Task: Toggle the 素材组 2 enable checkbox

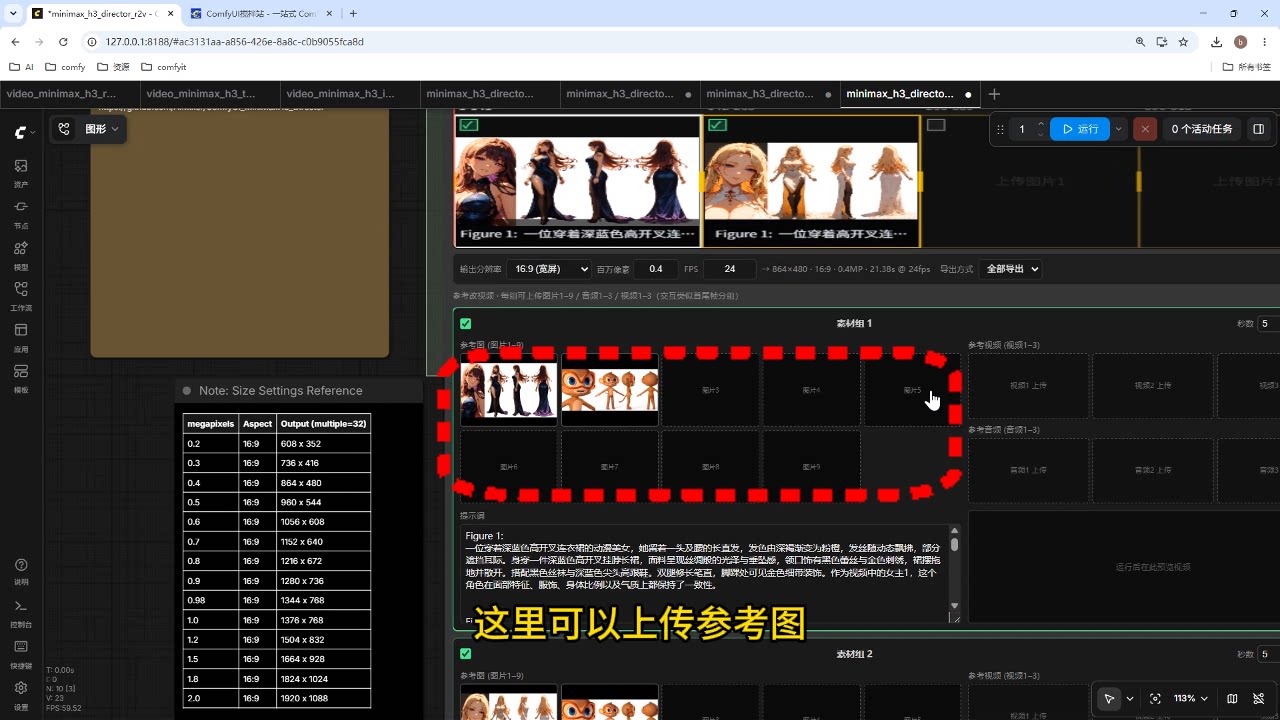Action: tap(465, 653)
